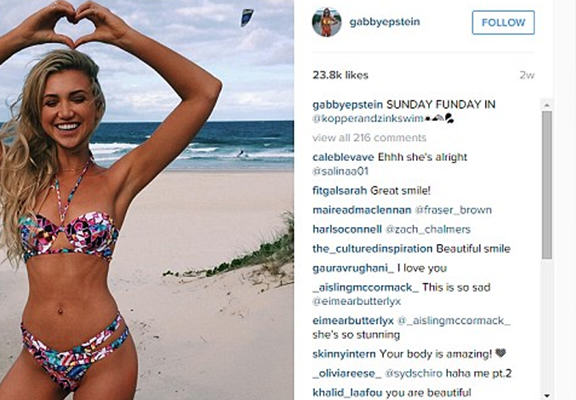Viewport: 576px width, 400px height.
Task: Click the @fraser_brown mention
Action: point(453,210)
